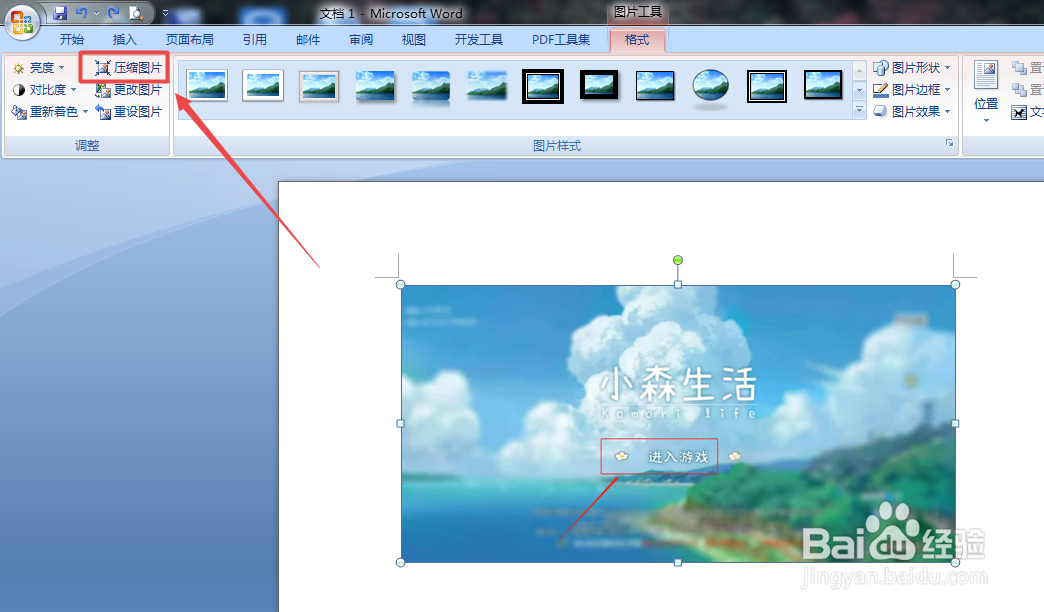The height and width of the screenshot is (612, 1044).
Task: Click the Office button logo
Action: click(x=22, y=21)
